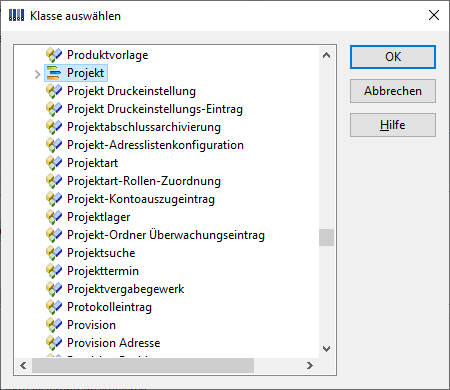Click the icon beside Projektlager

[54, 217]
